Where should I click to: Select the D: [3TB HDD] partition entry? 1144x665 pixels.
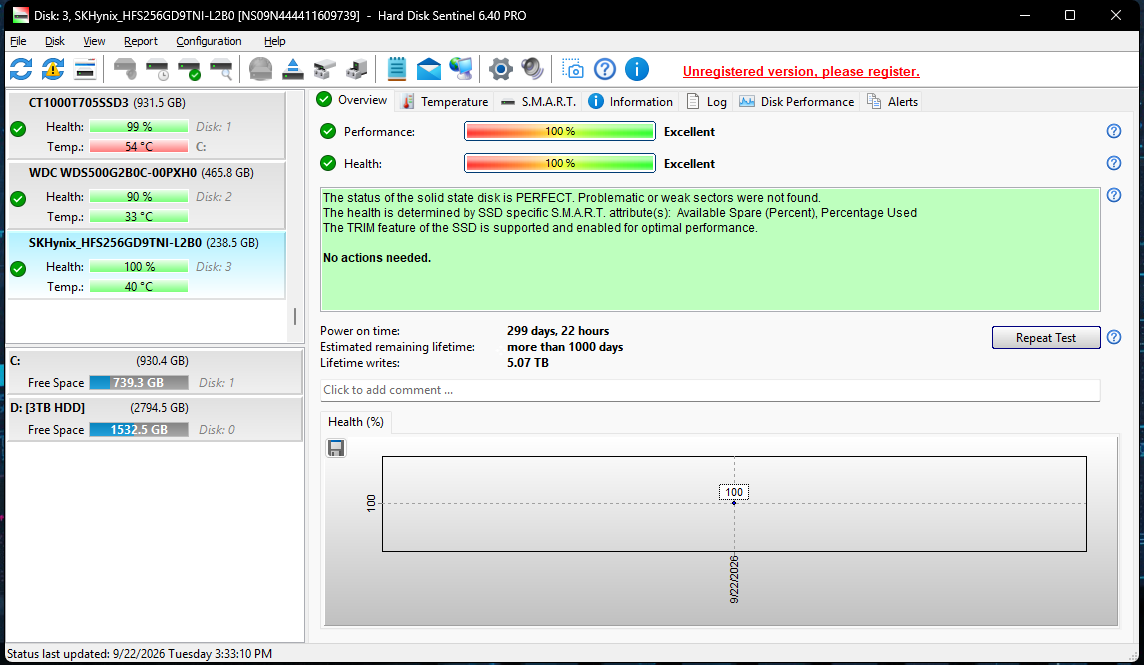155,419
